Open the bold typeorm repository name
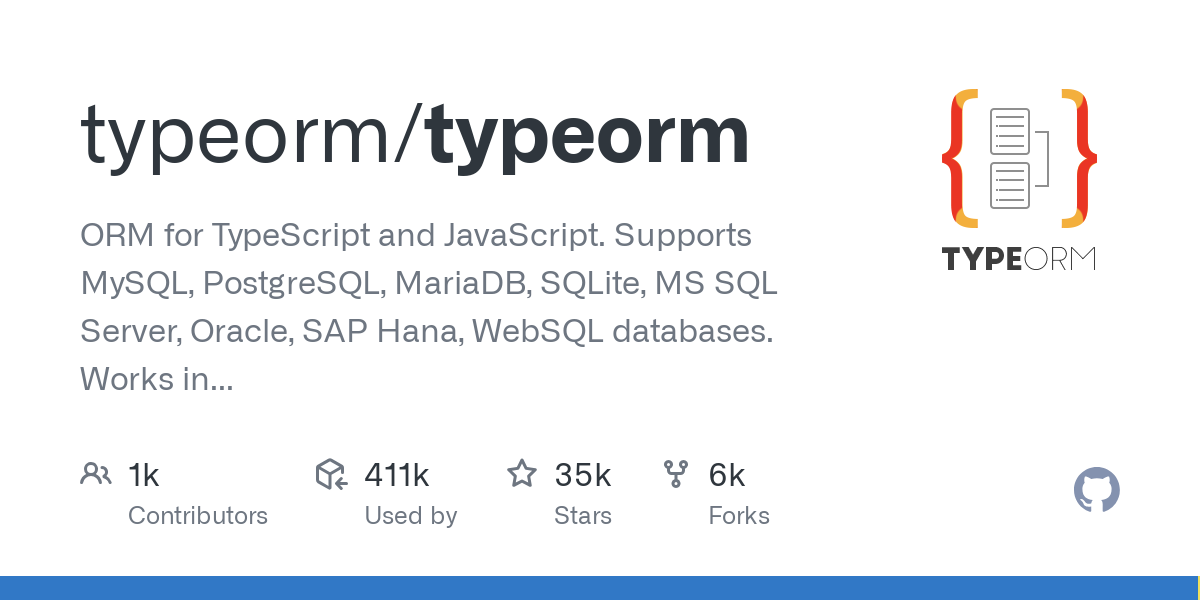This screenshot has width=1200, height=600. 588,136
